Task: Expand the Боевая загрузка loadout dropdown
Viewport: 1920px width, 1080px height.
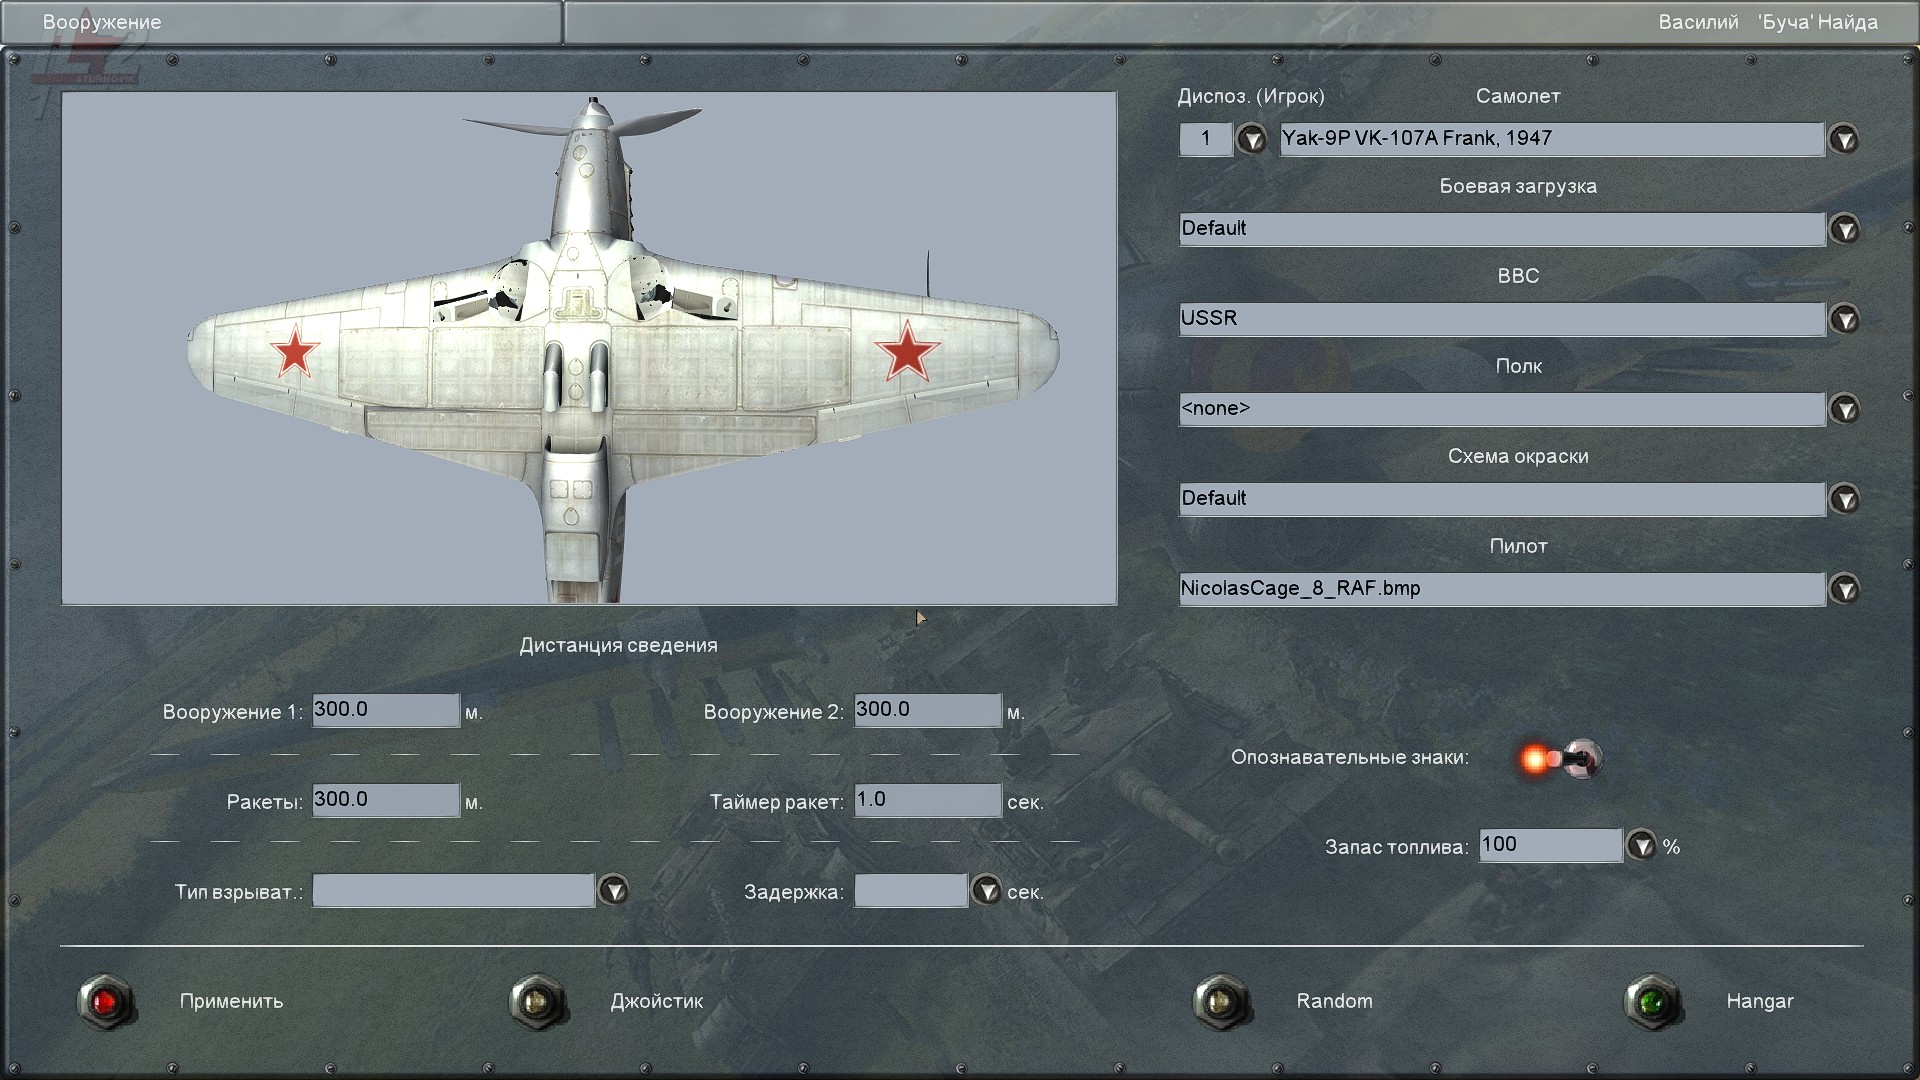Action: (1844, 229)
